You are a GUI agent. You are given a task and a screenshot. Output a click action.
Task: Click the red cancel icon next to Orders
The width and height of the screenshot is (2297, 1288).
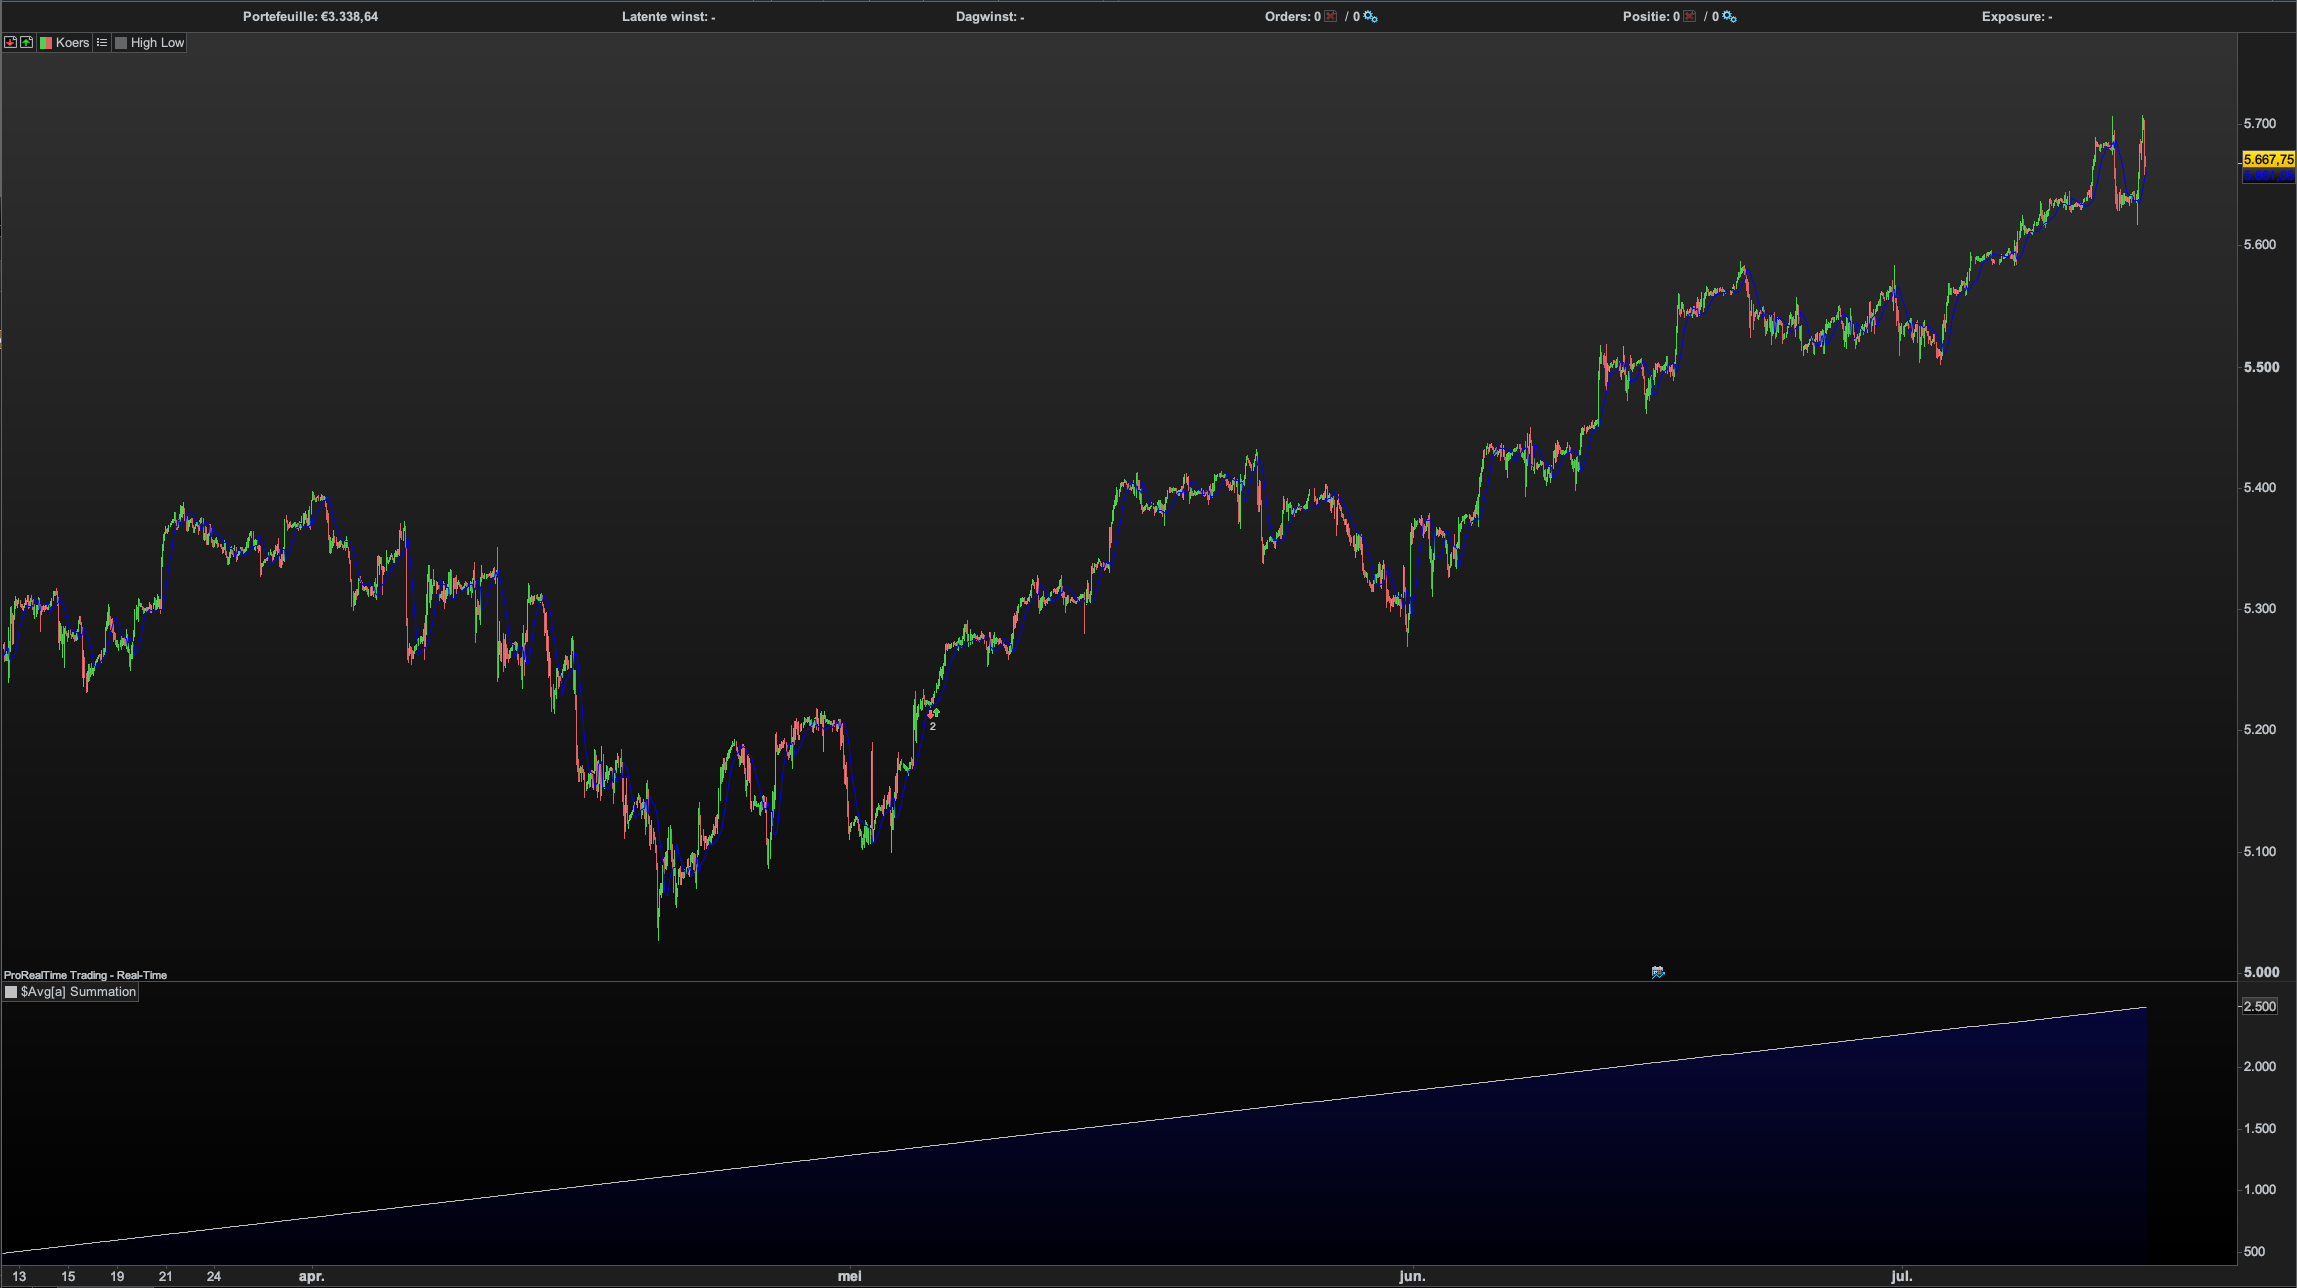(x=1331, y=16)
